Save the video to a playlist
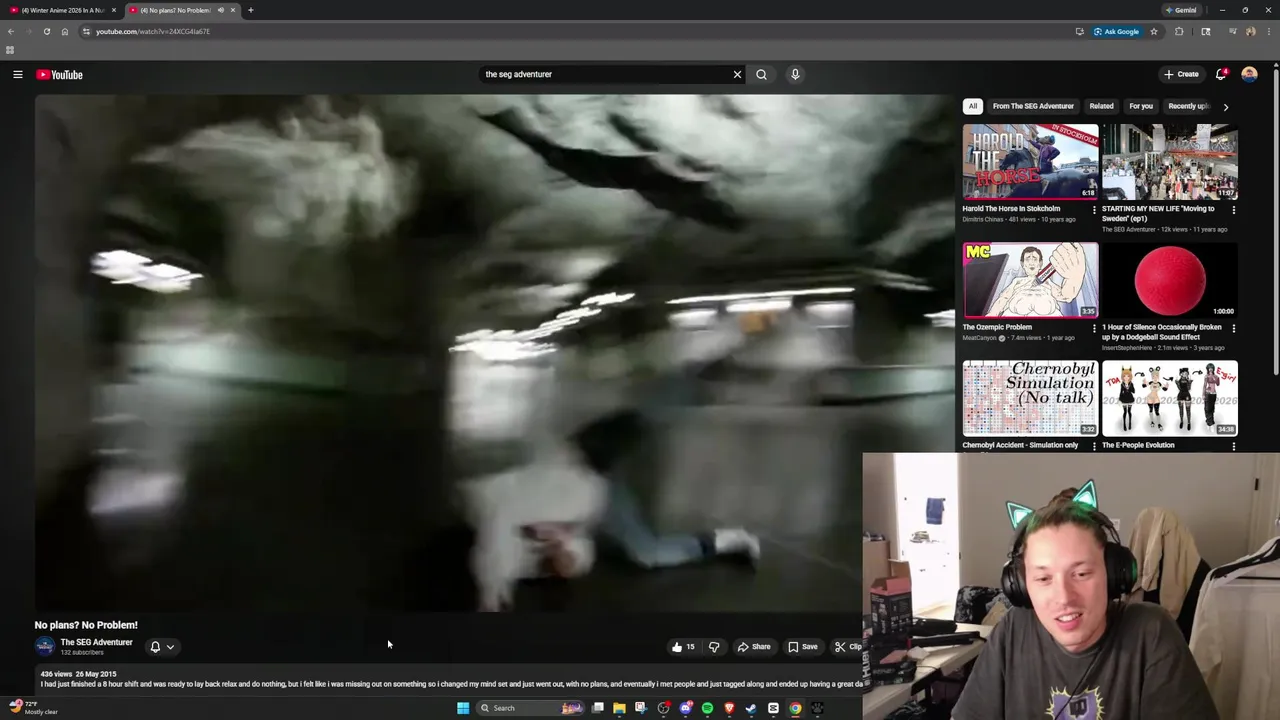This screenshot has width=1280, height=720. coord(802,647)
